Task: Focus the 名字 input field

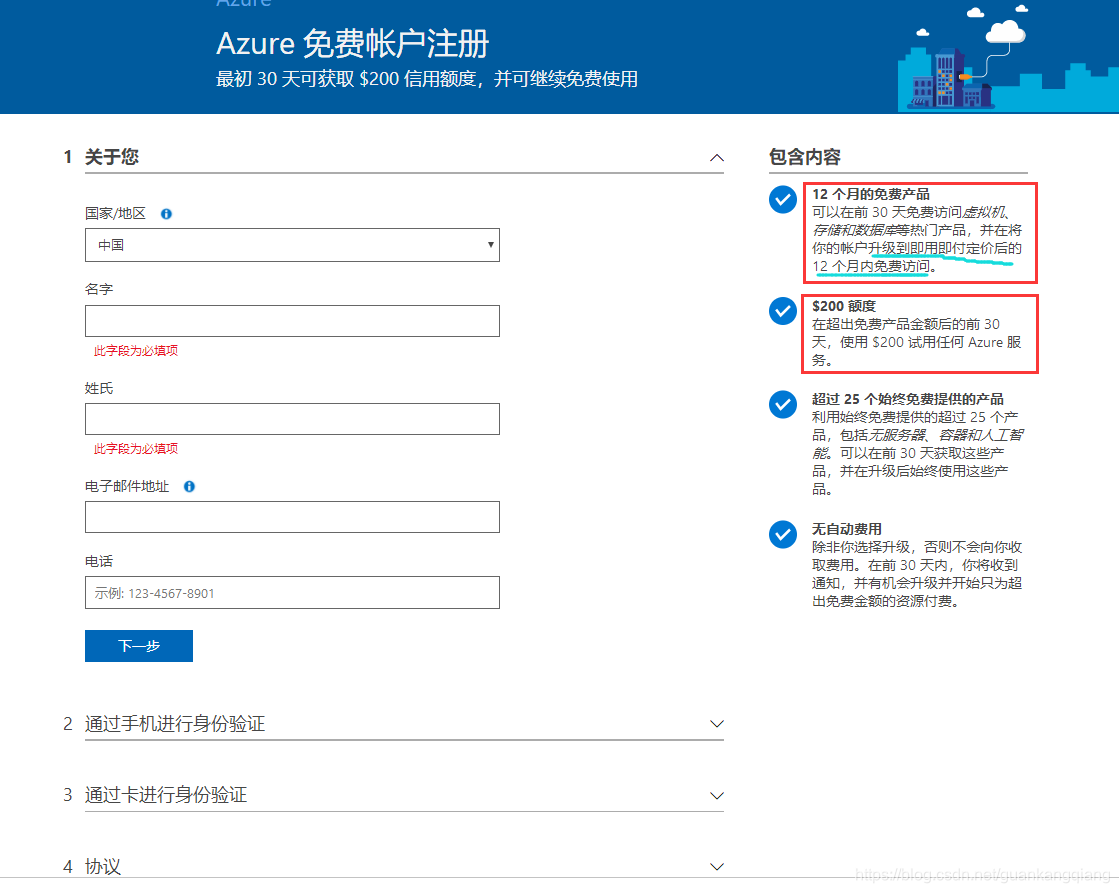Action: pyautogui.click(x=292, y=321)
